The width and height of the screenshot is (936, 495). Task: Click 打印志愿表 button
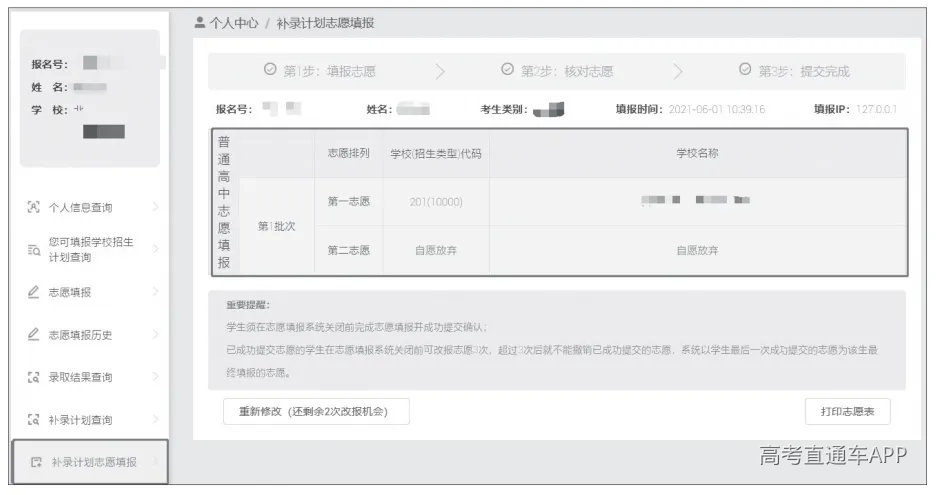click(x=847, y=411)
